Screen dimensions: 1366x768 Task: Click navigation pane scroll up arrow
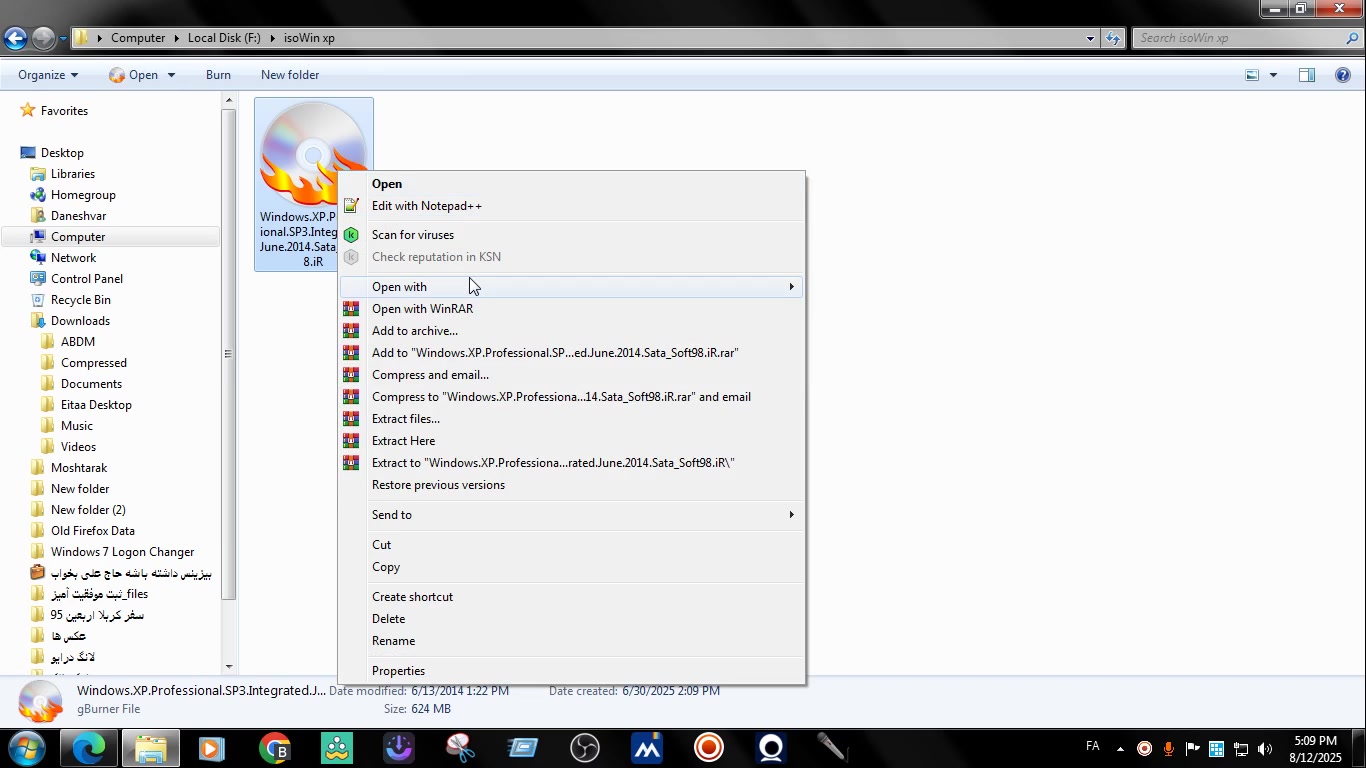(229, 100)
